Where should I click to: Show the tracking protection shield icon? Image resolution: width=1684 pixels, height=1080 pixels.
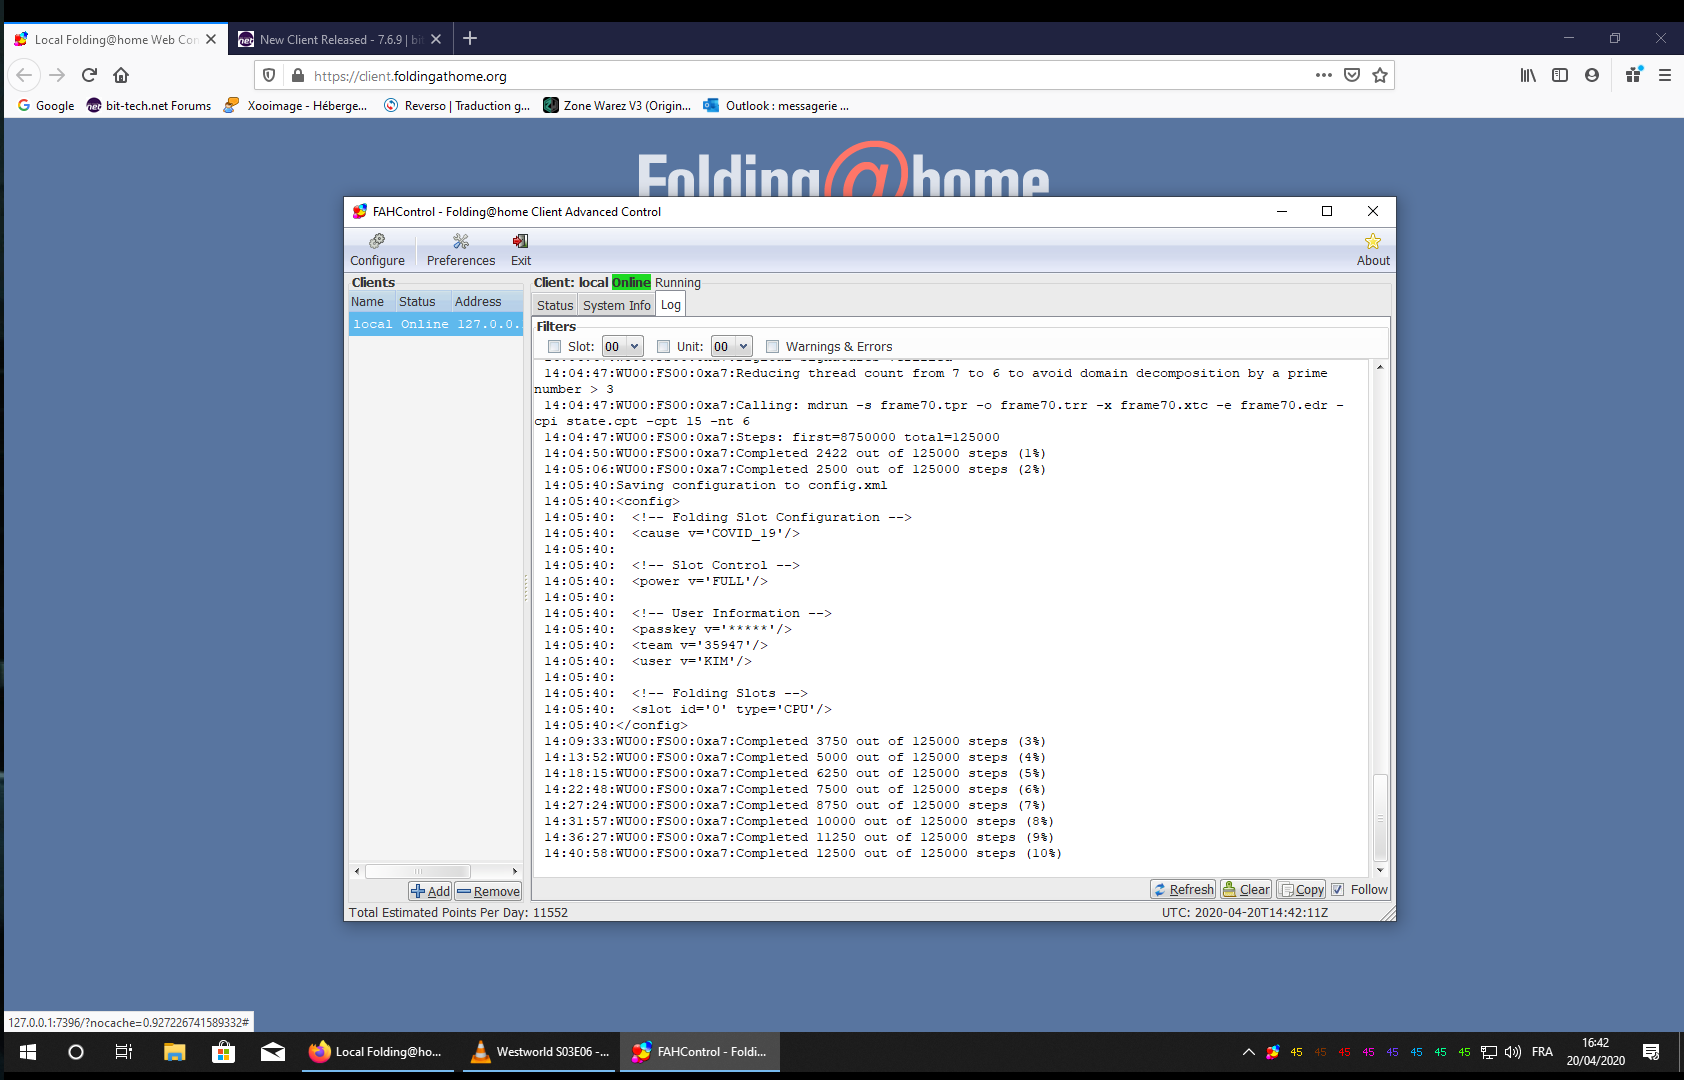(x=269, y=75)
